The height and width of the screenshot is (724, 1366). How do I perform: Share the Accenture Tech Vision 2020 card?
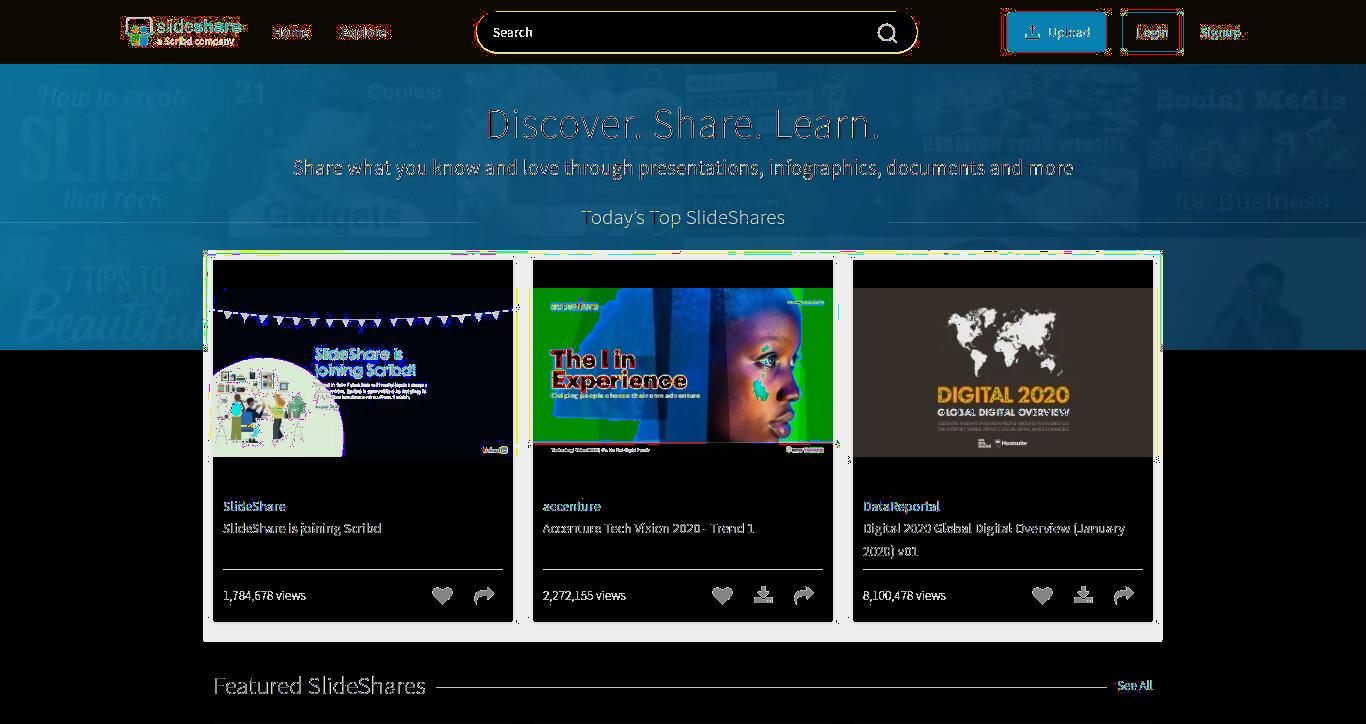coord(804,595)
